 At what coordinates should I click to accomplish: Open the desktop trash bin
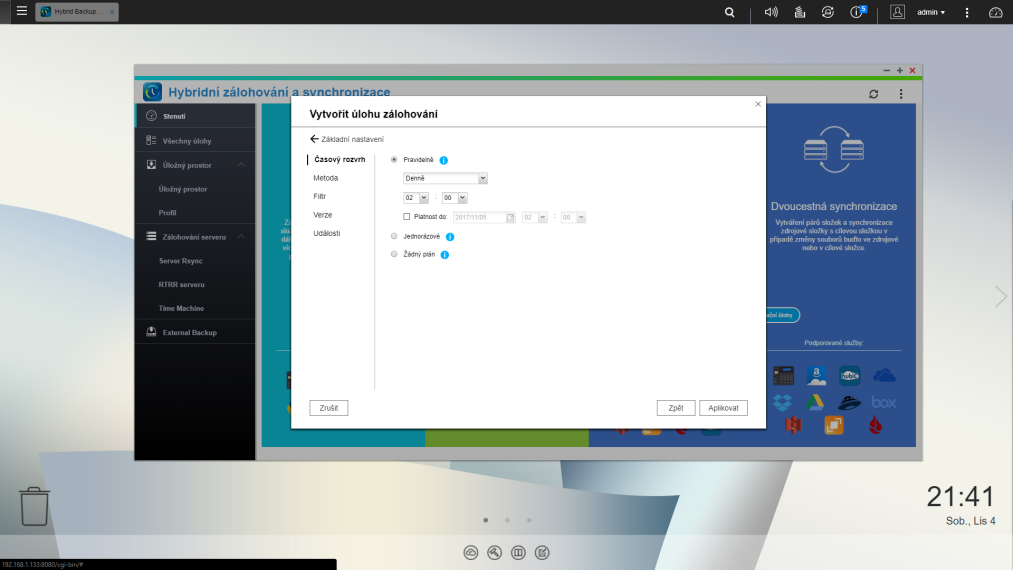34,507
